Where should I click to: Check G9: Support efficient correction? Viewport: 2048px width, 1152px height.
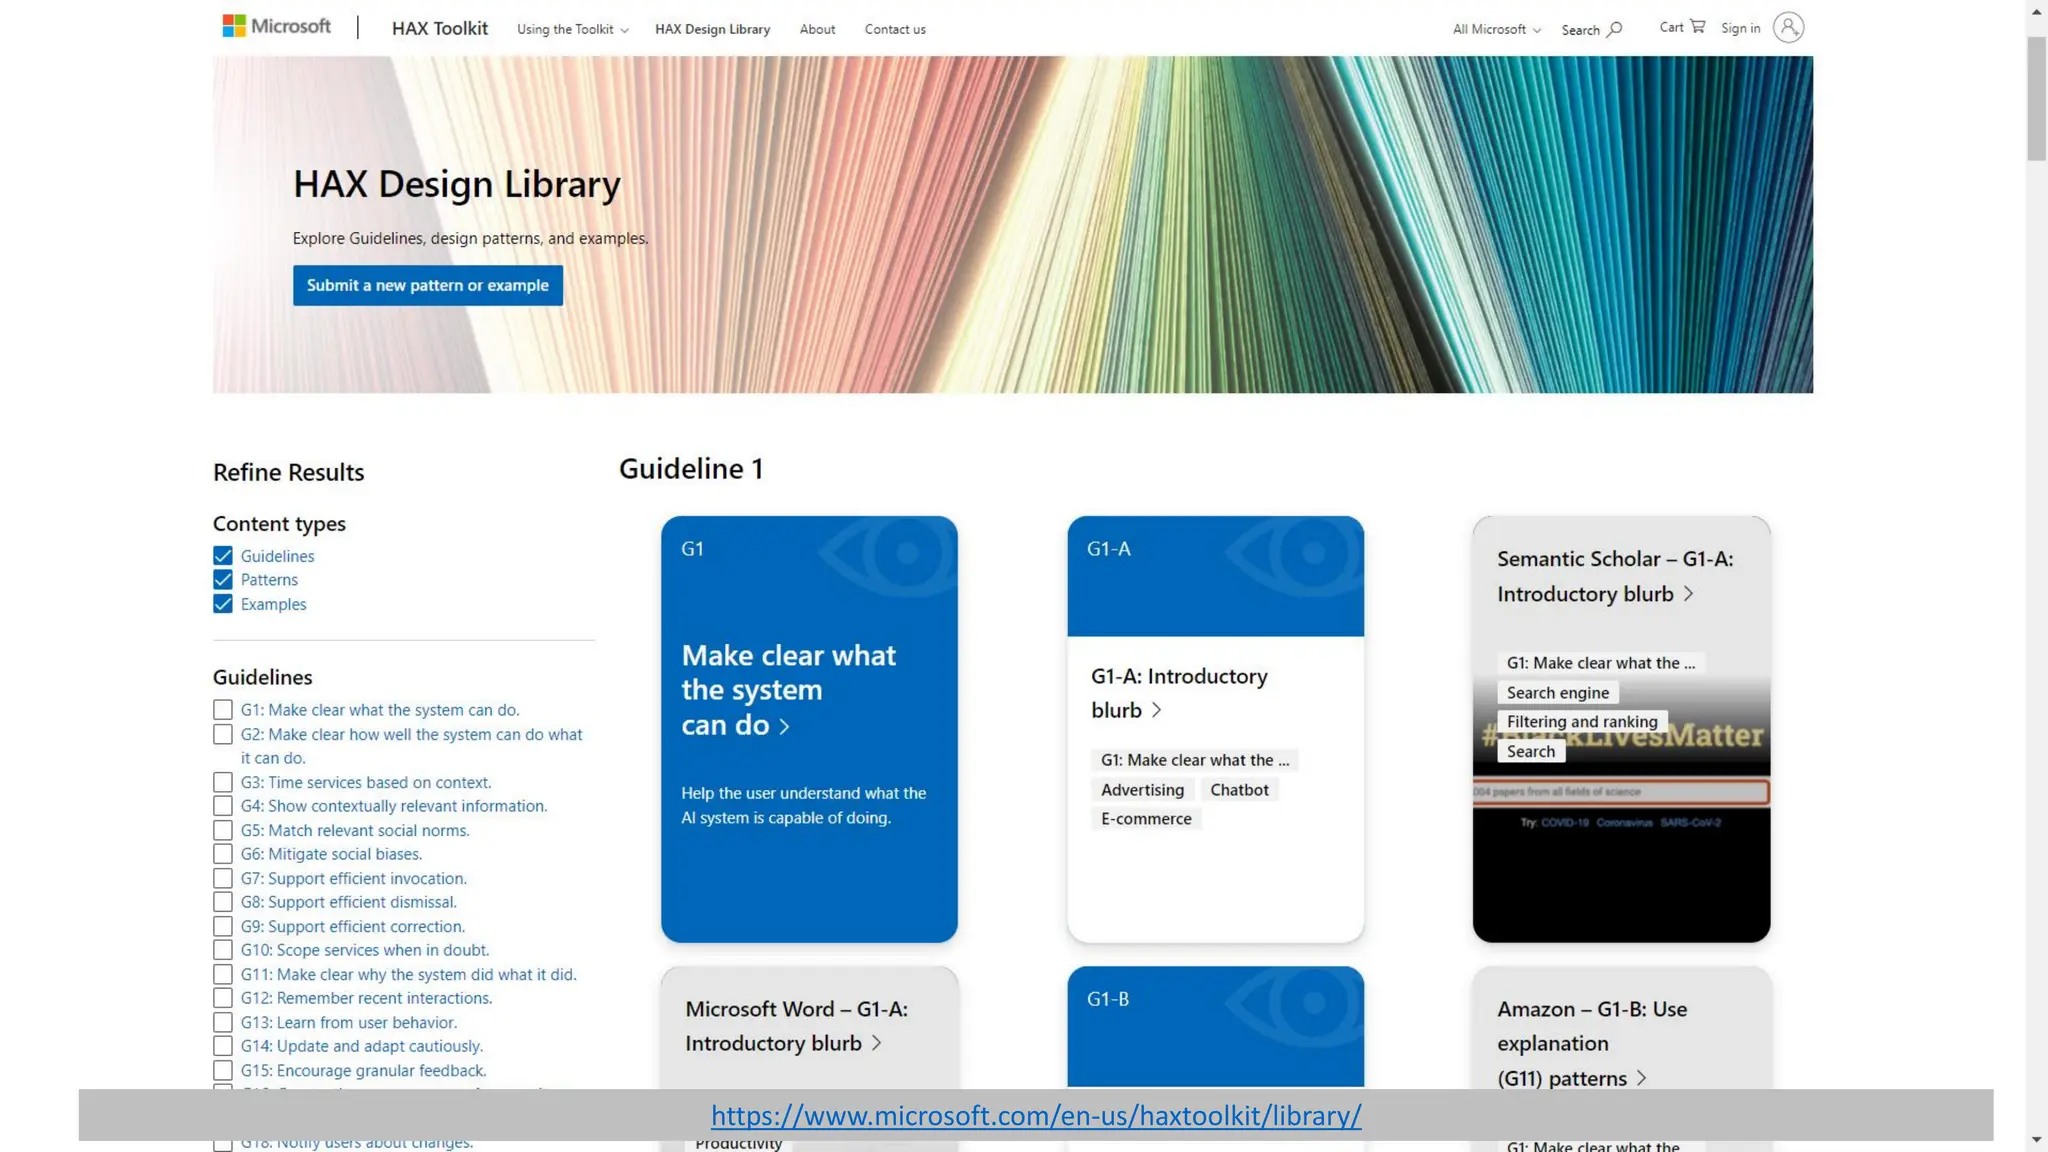(x=223, y=926)
